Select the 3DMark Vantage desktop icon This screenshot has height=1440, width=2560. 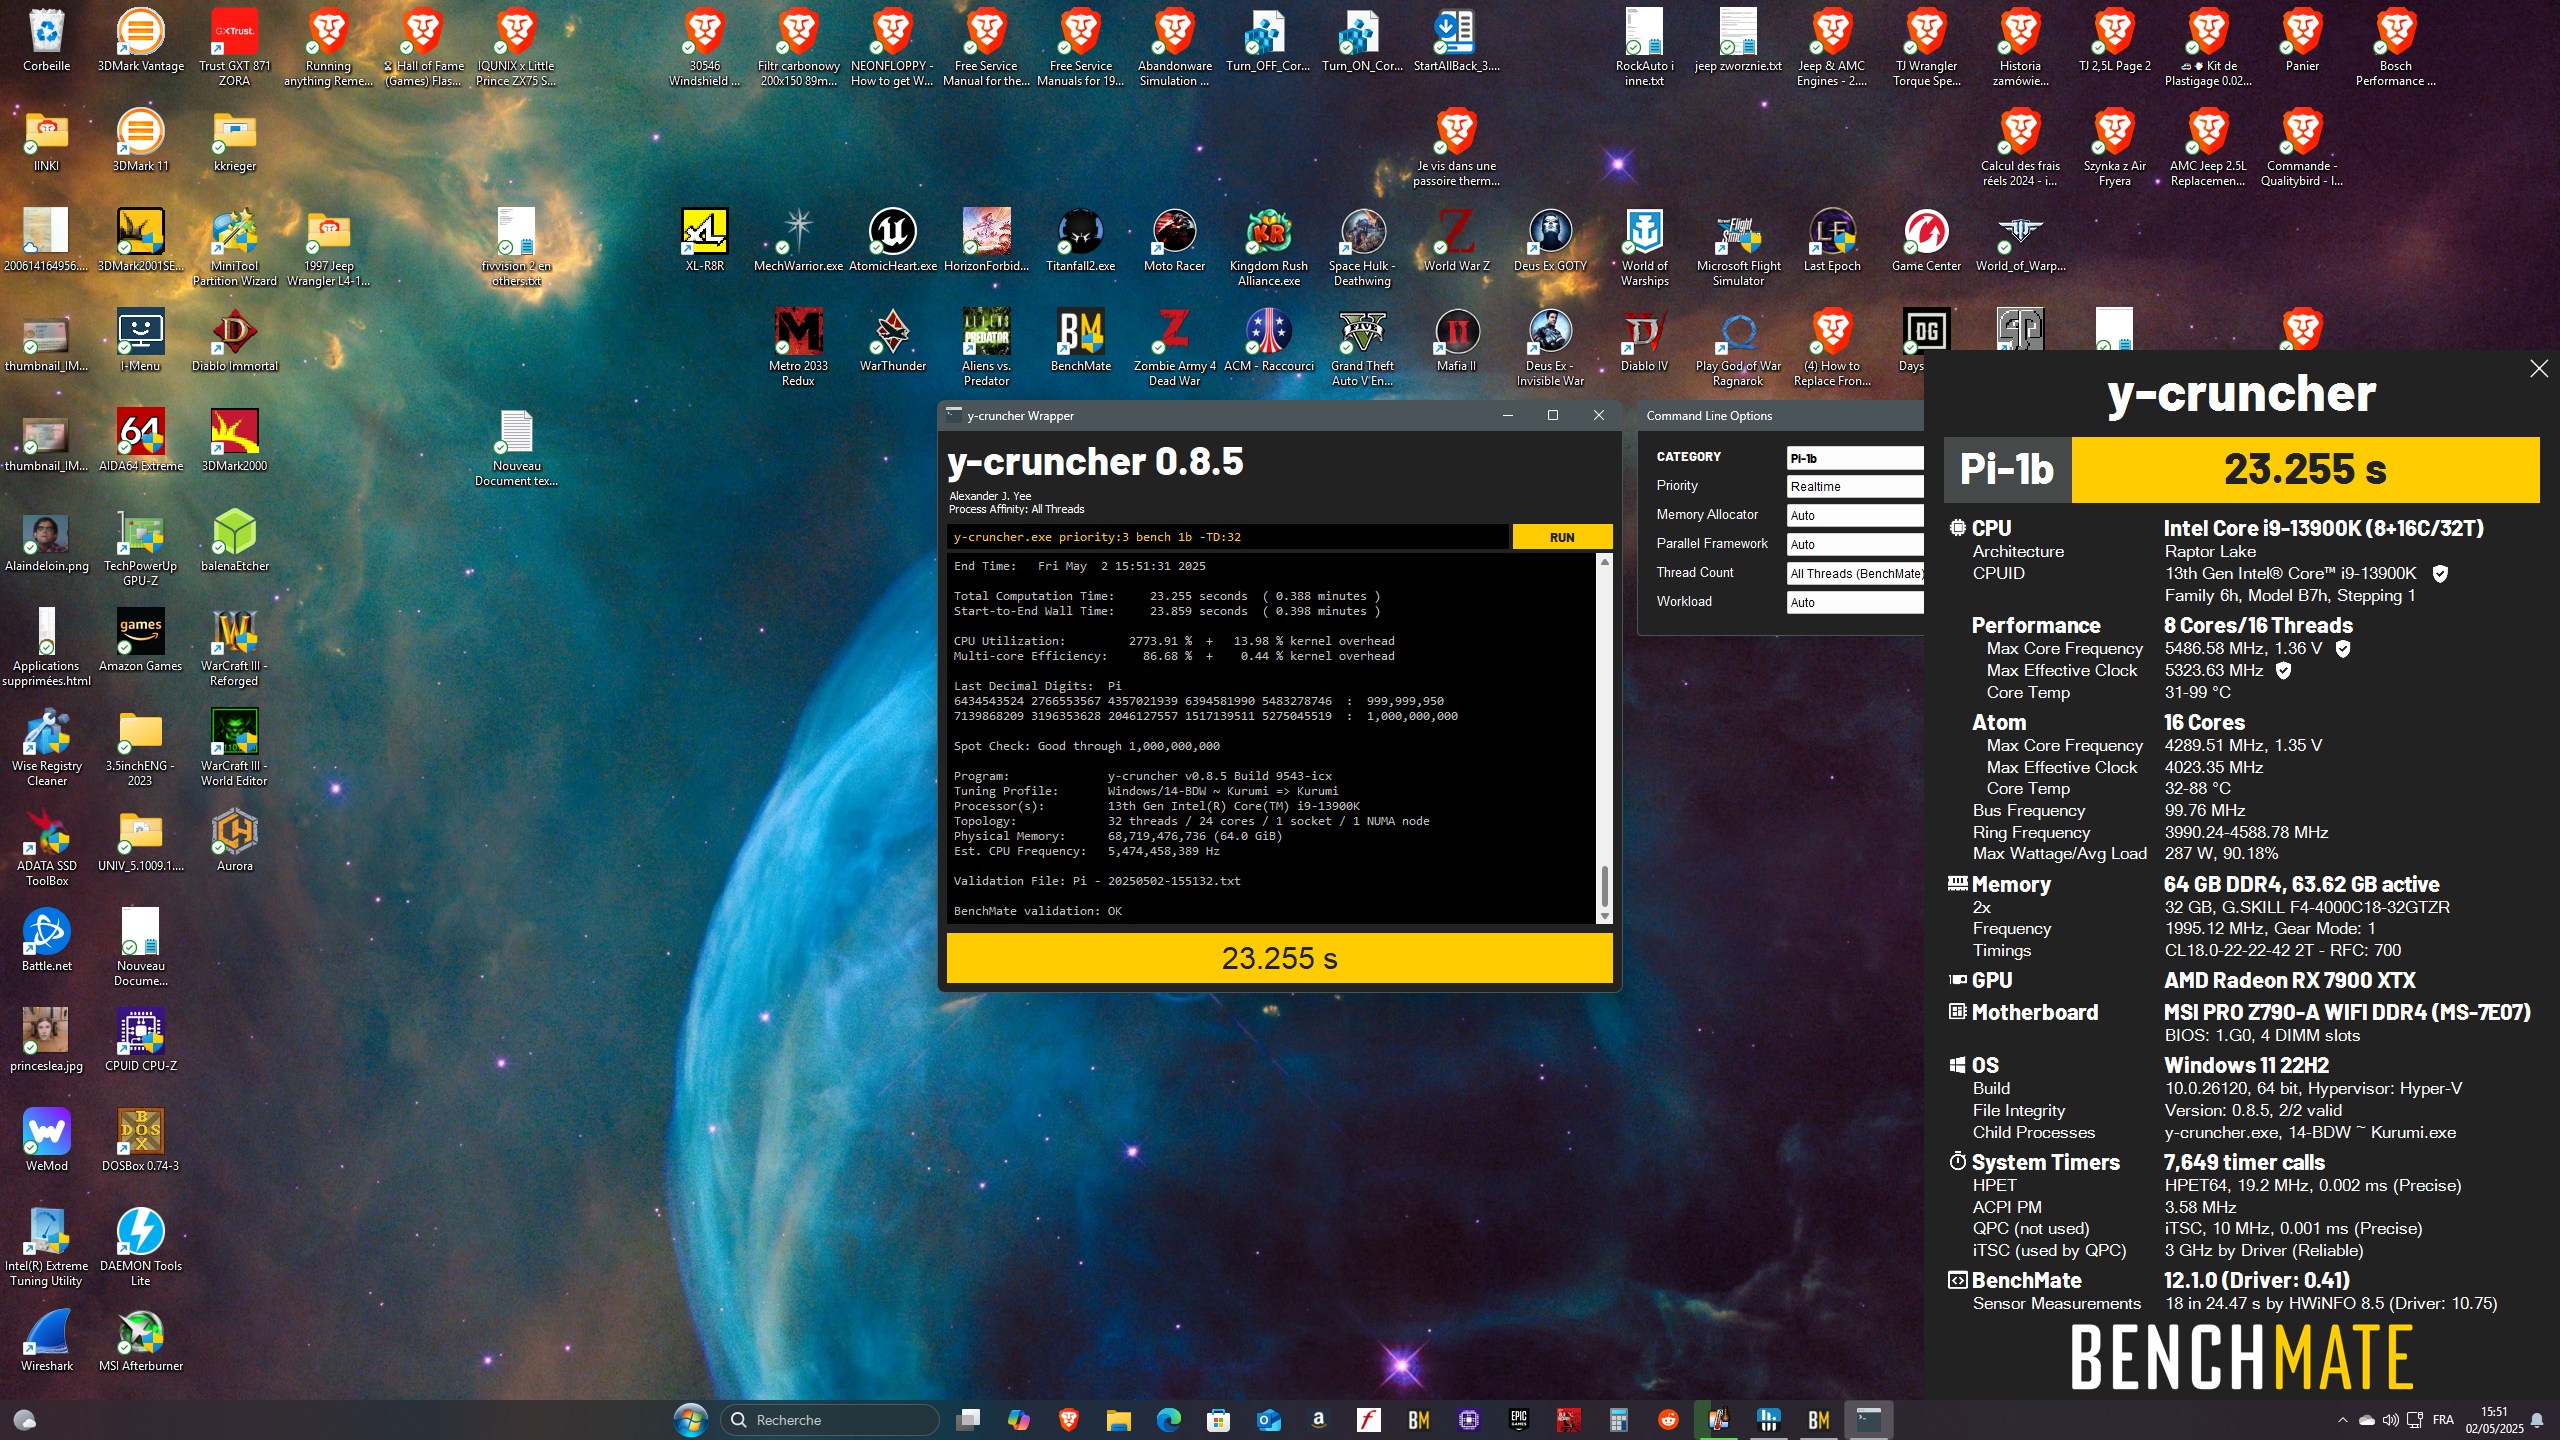point(141,41)
